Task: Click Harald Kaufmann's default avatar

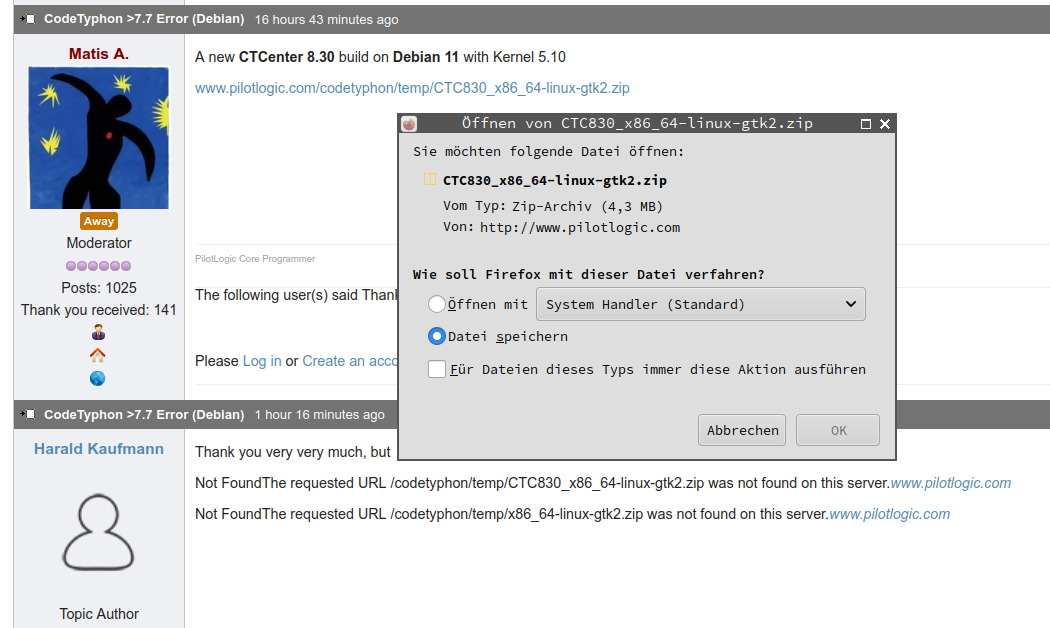Action: pos(98,532)
